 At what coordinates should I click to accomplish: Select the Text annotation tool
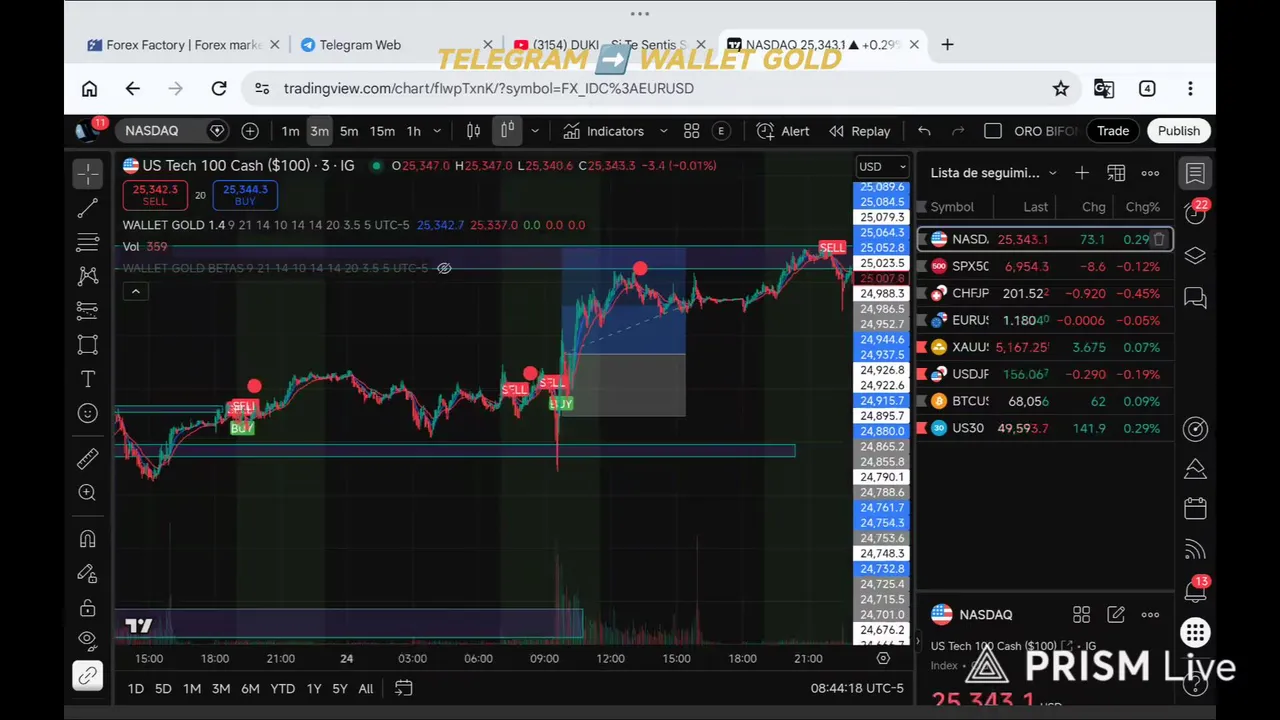click(x=88, y=379)
